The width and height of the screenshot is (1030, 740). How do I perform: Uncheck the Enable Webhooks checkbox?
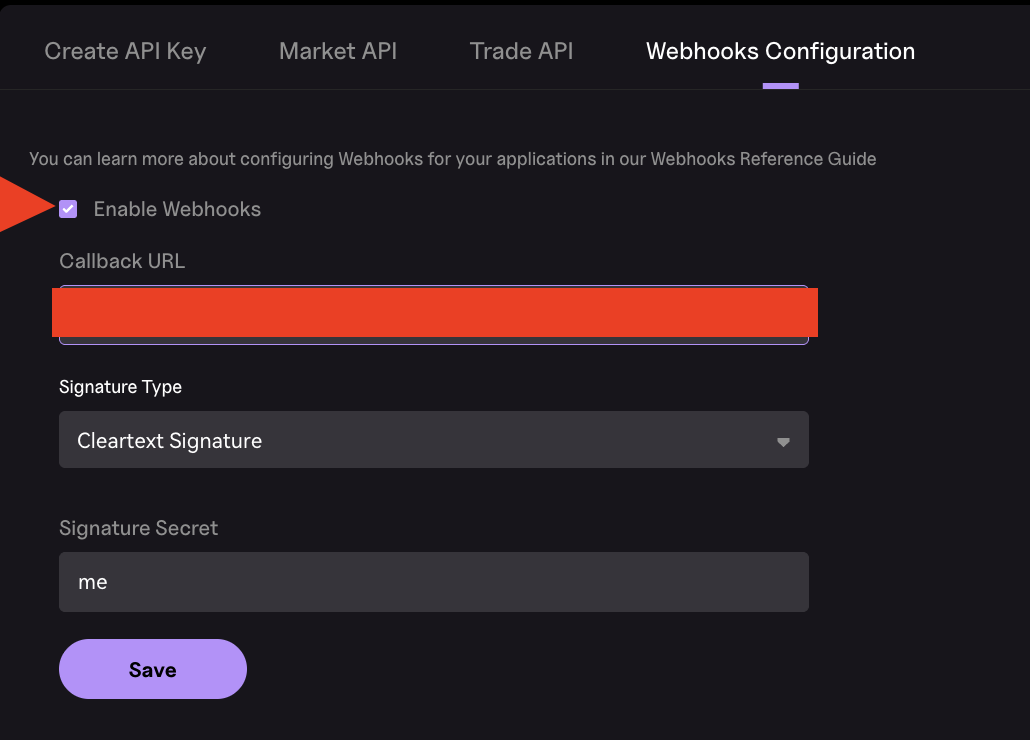(x=68, y=209)
